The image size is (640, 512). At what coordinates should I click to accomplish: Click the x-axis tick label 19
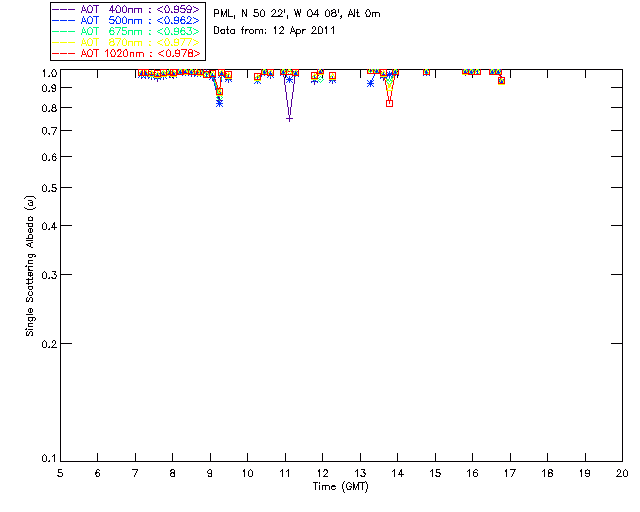pyautogui.click(x=585, y=473)
